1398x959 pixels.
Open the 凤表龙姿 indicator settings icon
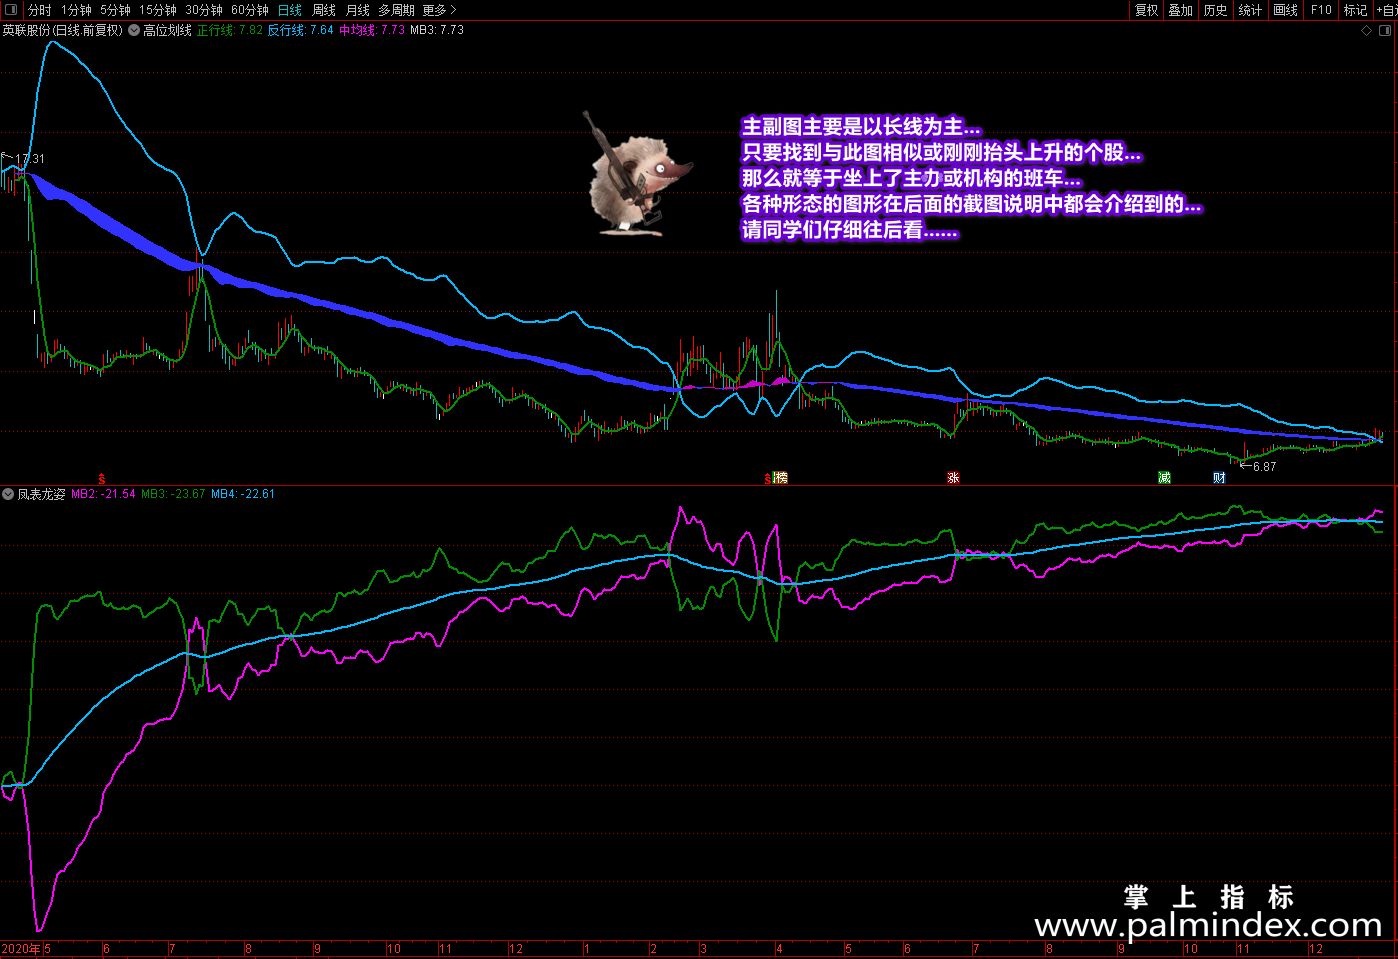click(x=8, y=494)
